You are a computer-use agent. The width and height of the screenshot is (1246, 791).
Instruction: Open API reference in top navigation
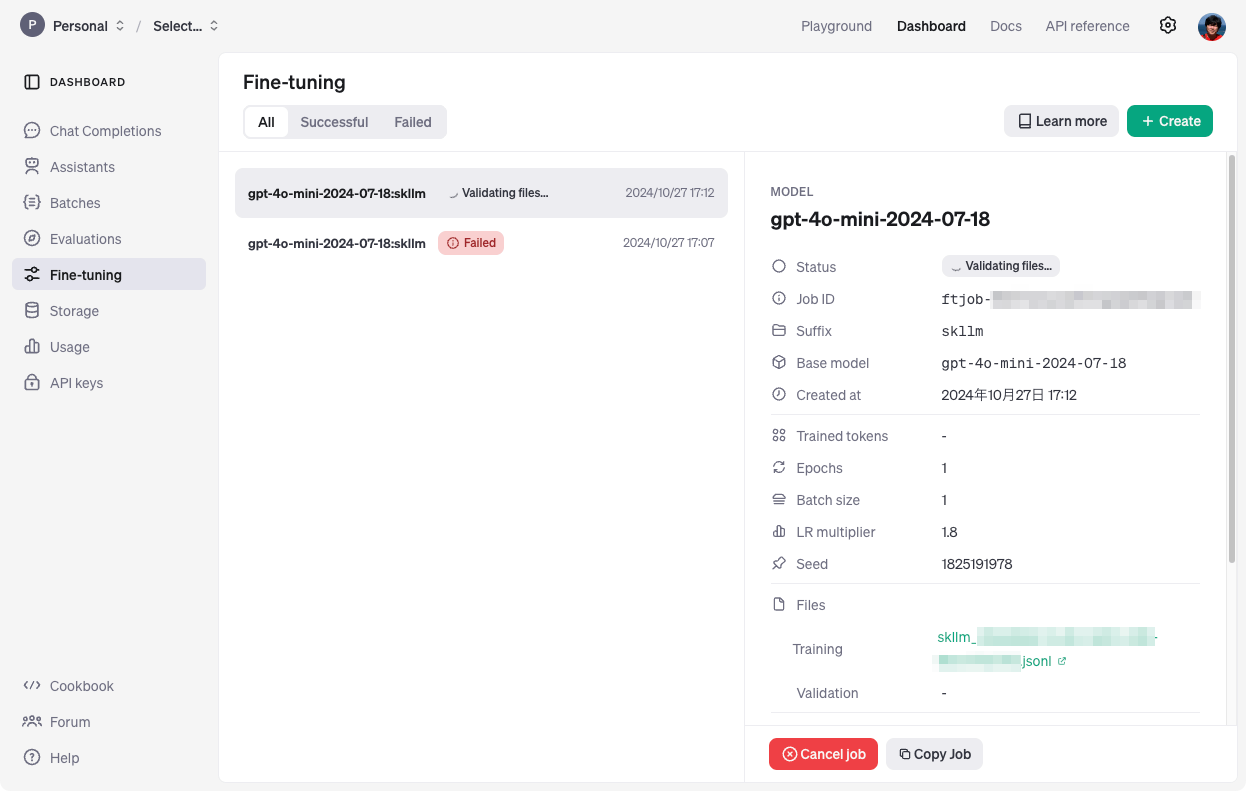(x=1087, y=26)
